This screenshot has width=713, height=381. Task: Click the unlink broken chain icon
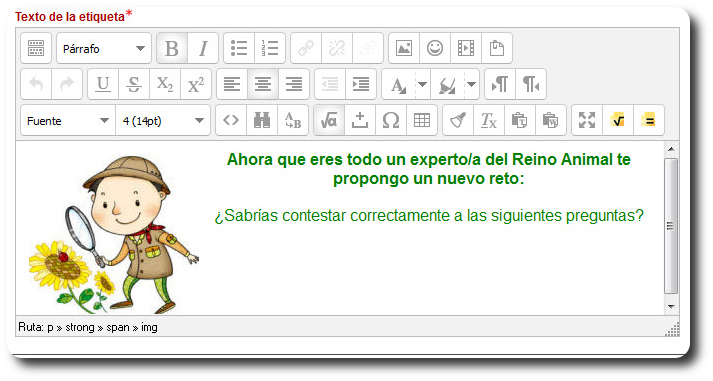point(337,48)
